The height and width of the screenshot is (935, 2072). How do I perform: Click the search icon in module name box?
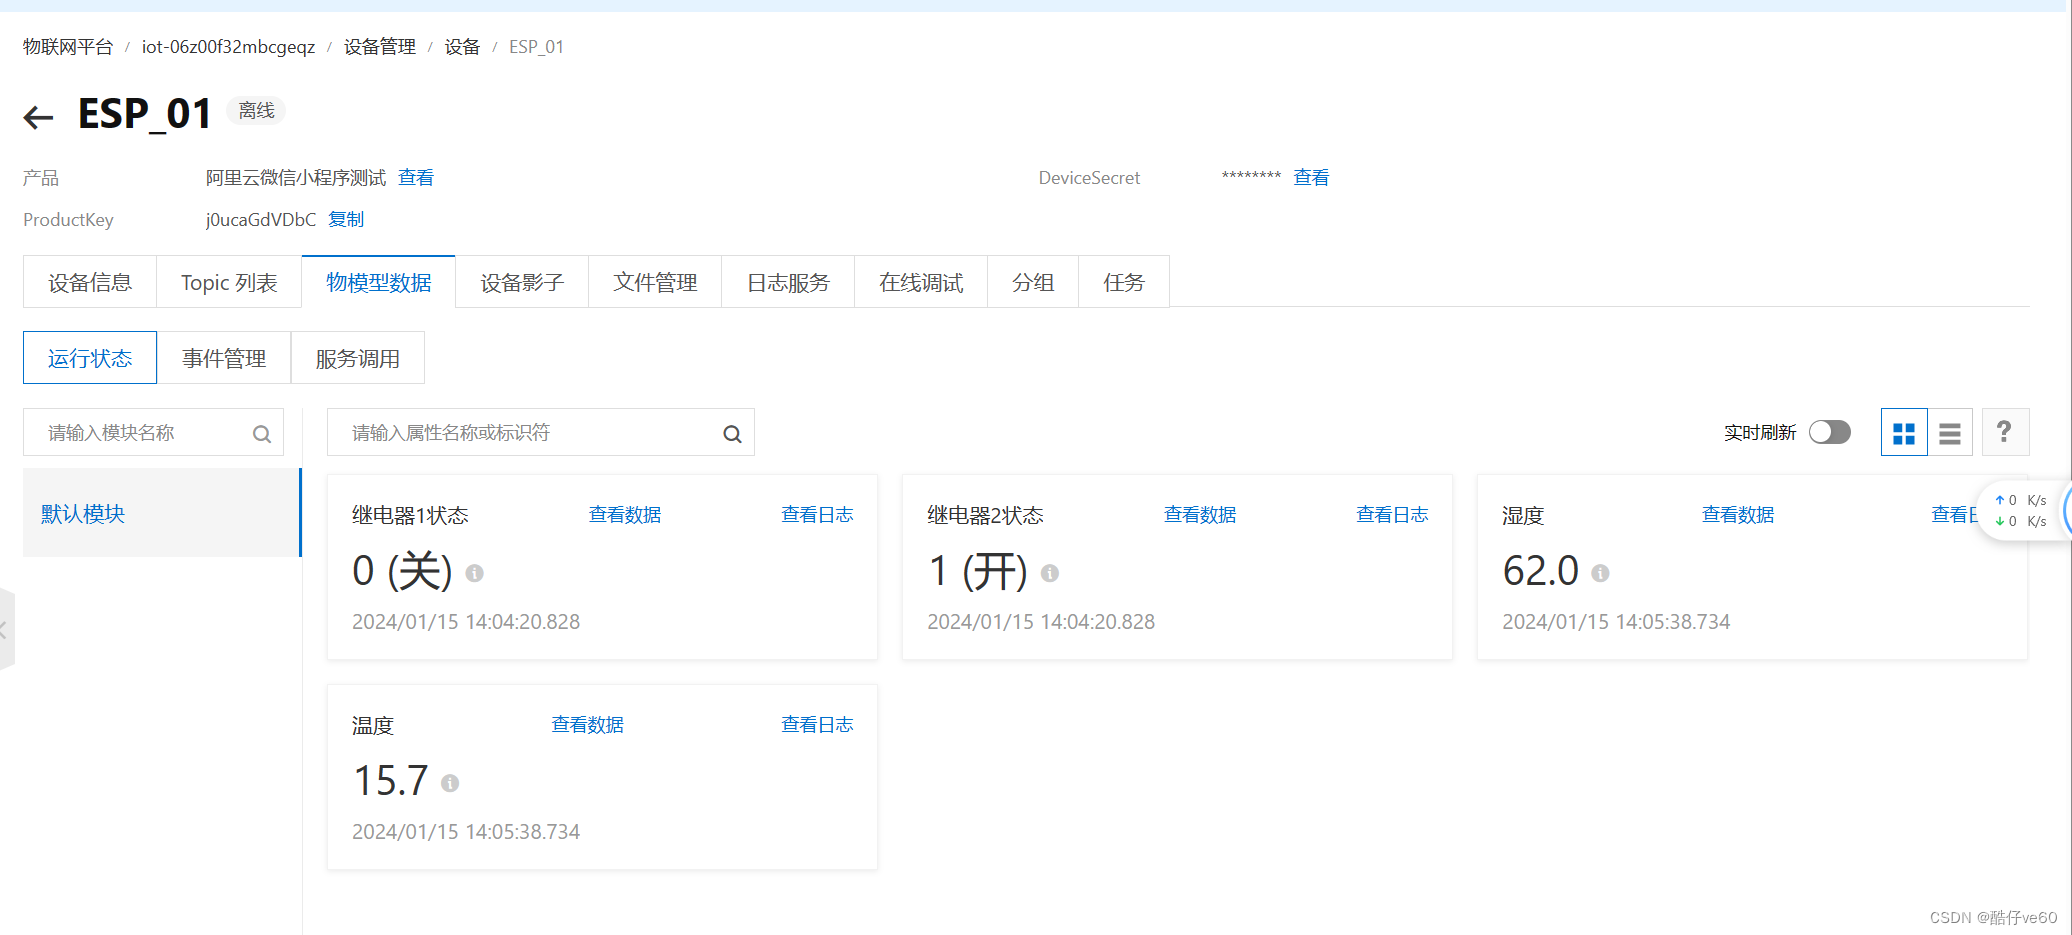coord(261,433)
